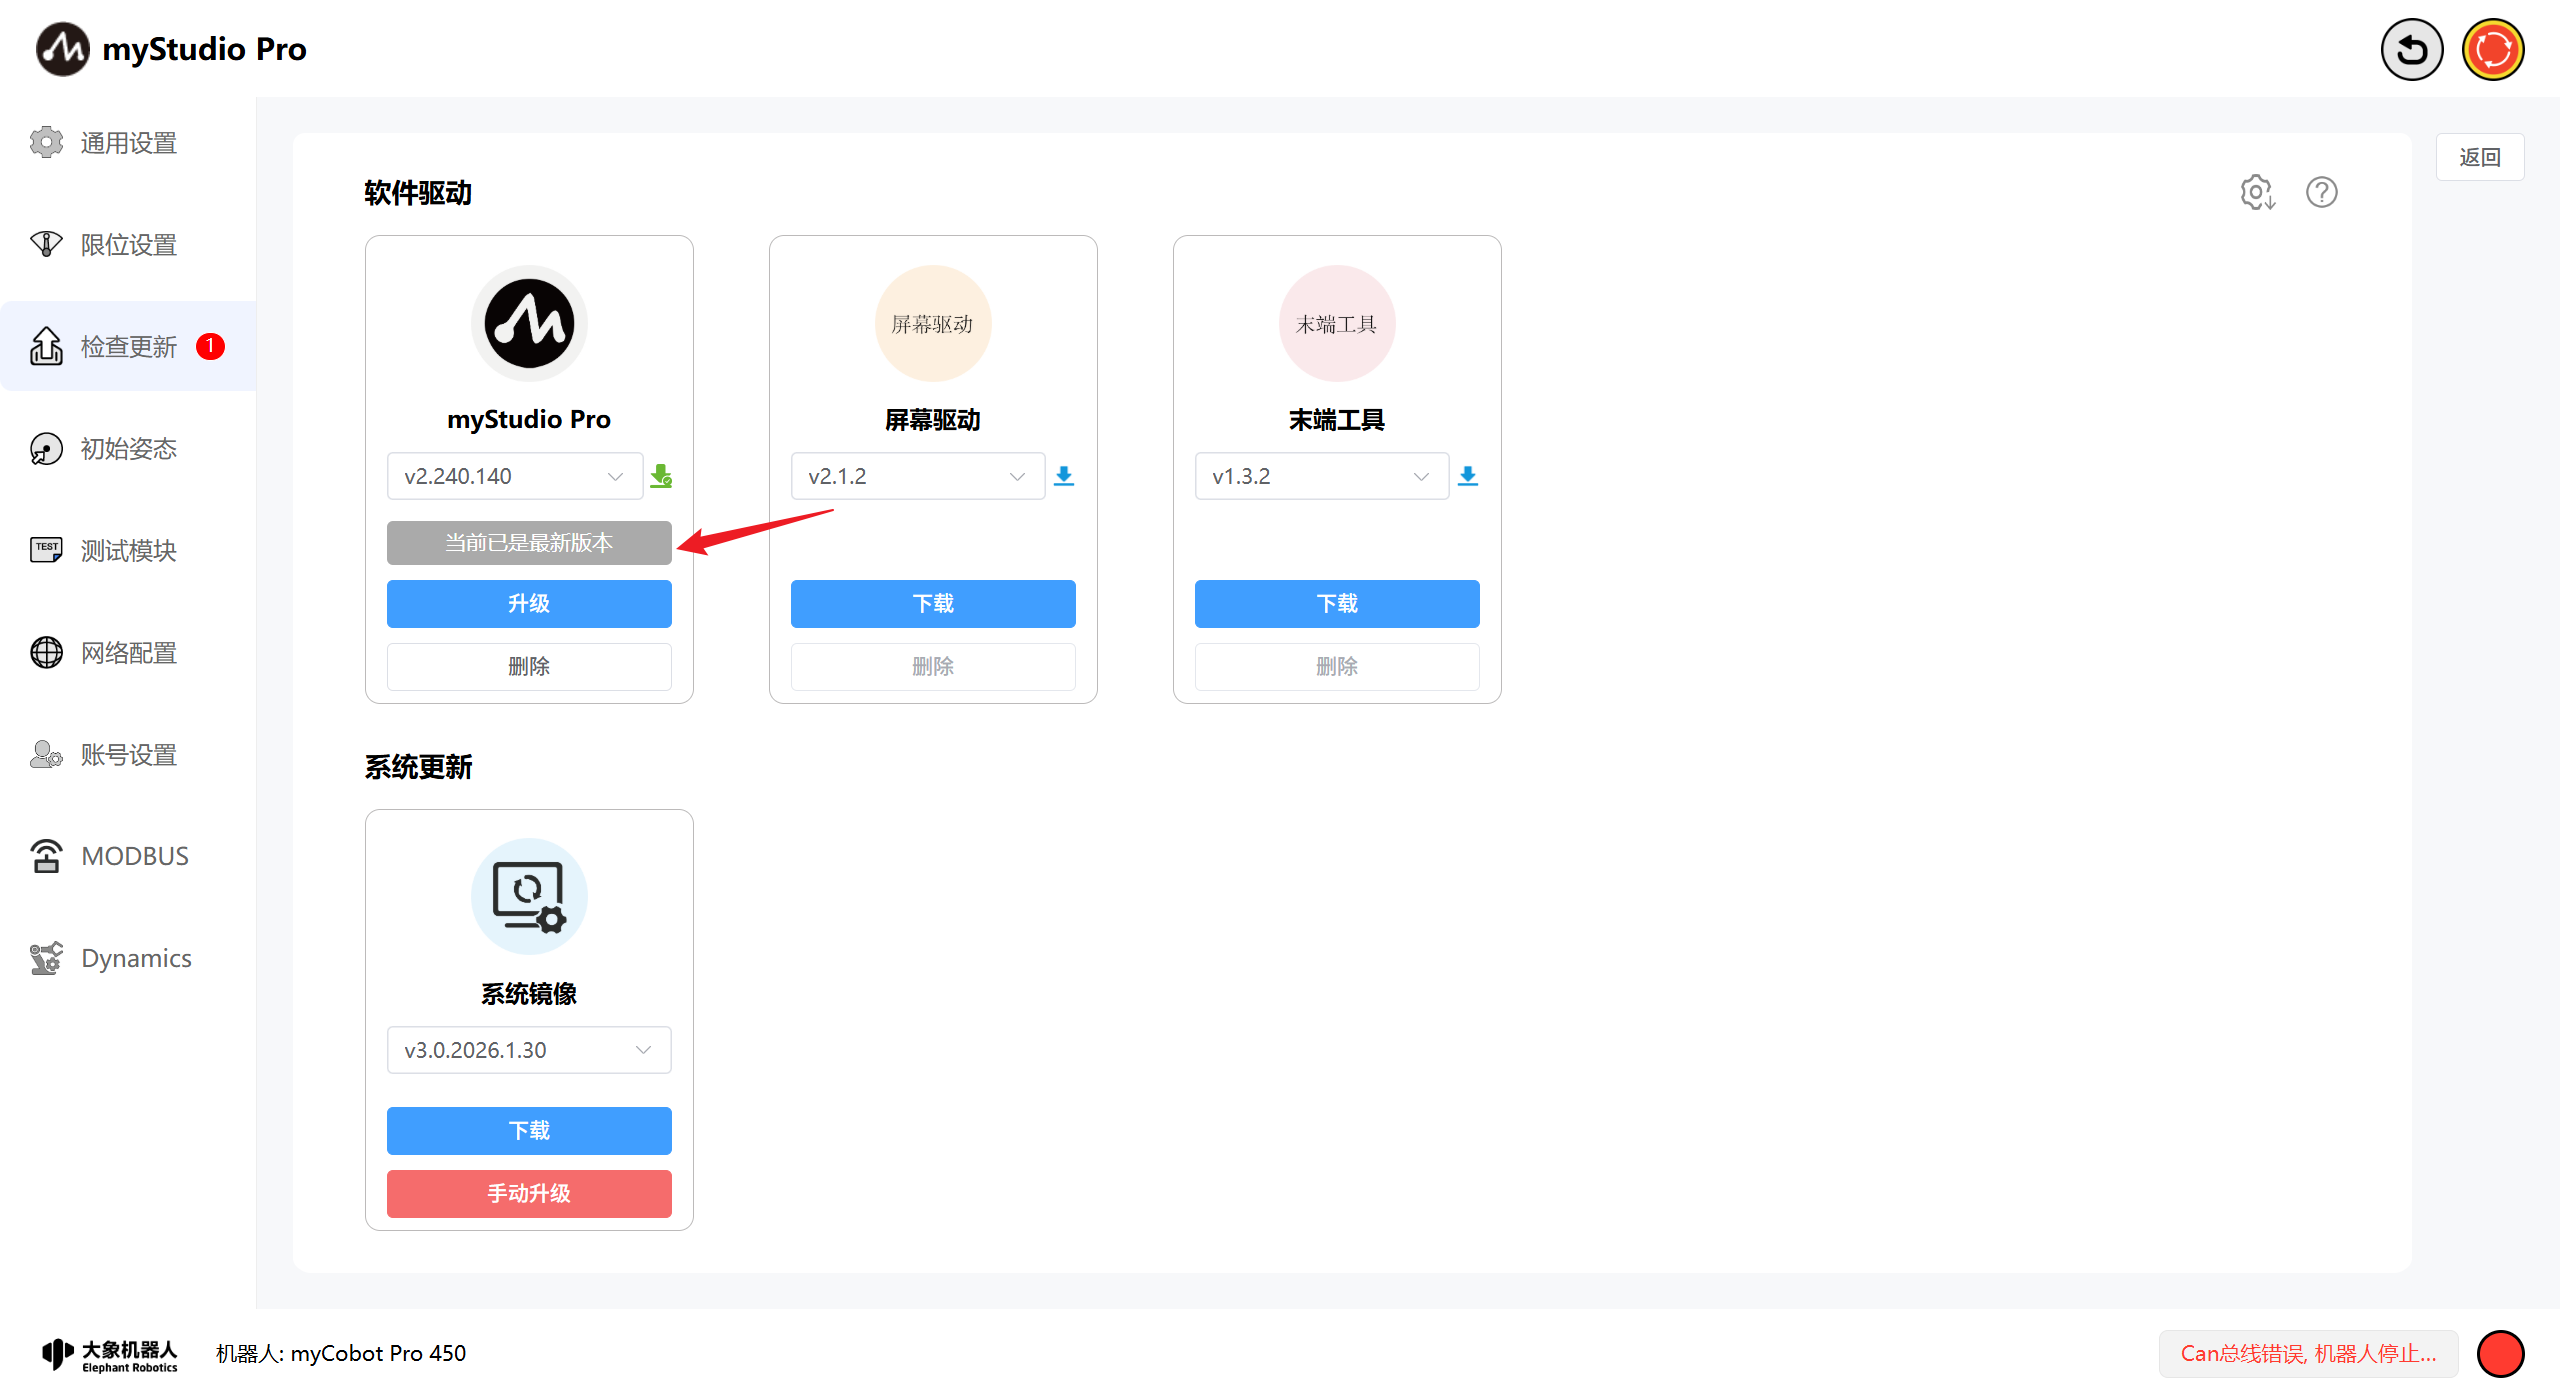Click the myStudio Pro logo in header
The width and height of the screenshot is (2560, 1398).
click(62, 49)
